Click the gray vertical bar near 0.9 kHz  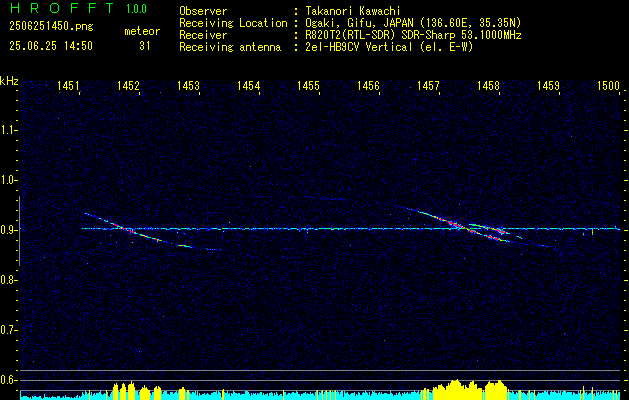click(x=19, y=231)
